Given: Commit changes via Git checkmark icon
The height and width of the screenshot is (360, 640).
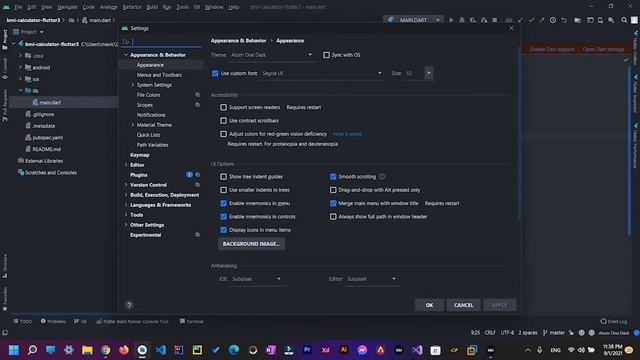Looking at the screenshot, I should pos(531,20).
